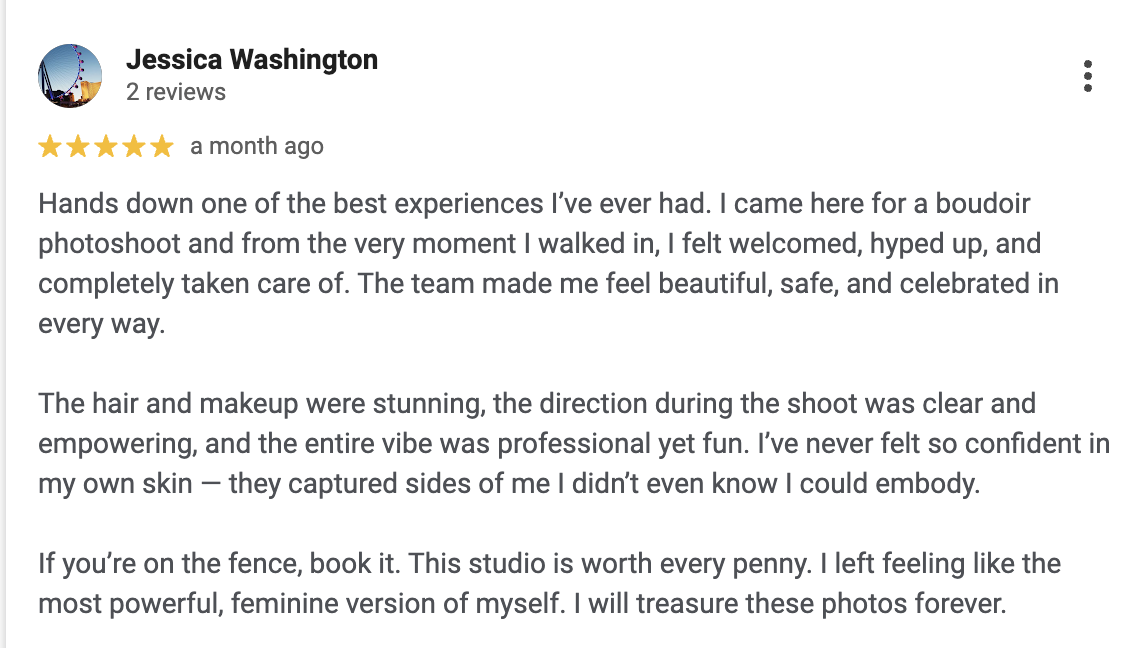Click the fifth rating star
The image size is (1132, 648).
(x=162, y=147)
